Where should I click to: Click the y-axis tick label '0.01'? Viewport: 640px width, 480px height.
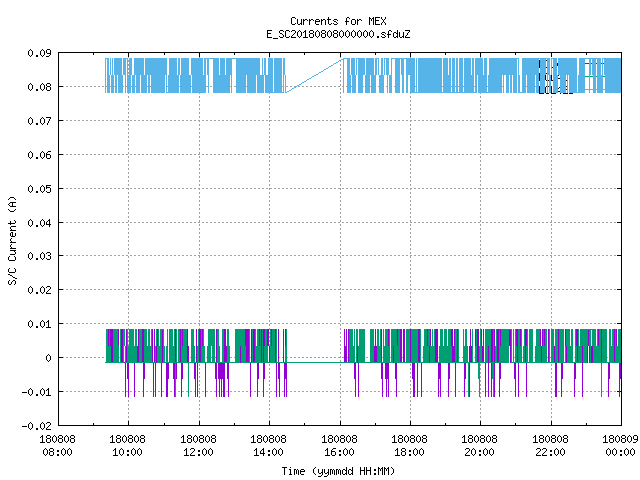(x=40, y=324)
